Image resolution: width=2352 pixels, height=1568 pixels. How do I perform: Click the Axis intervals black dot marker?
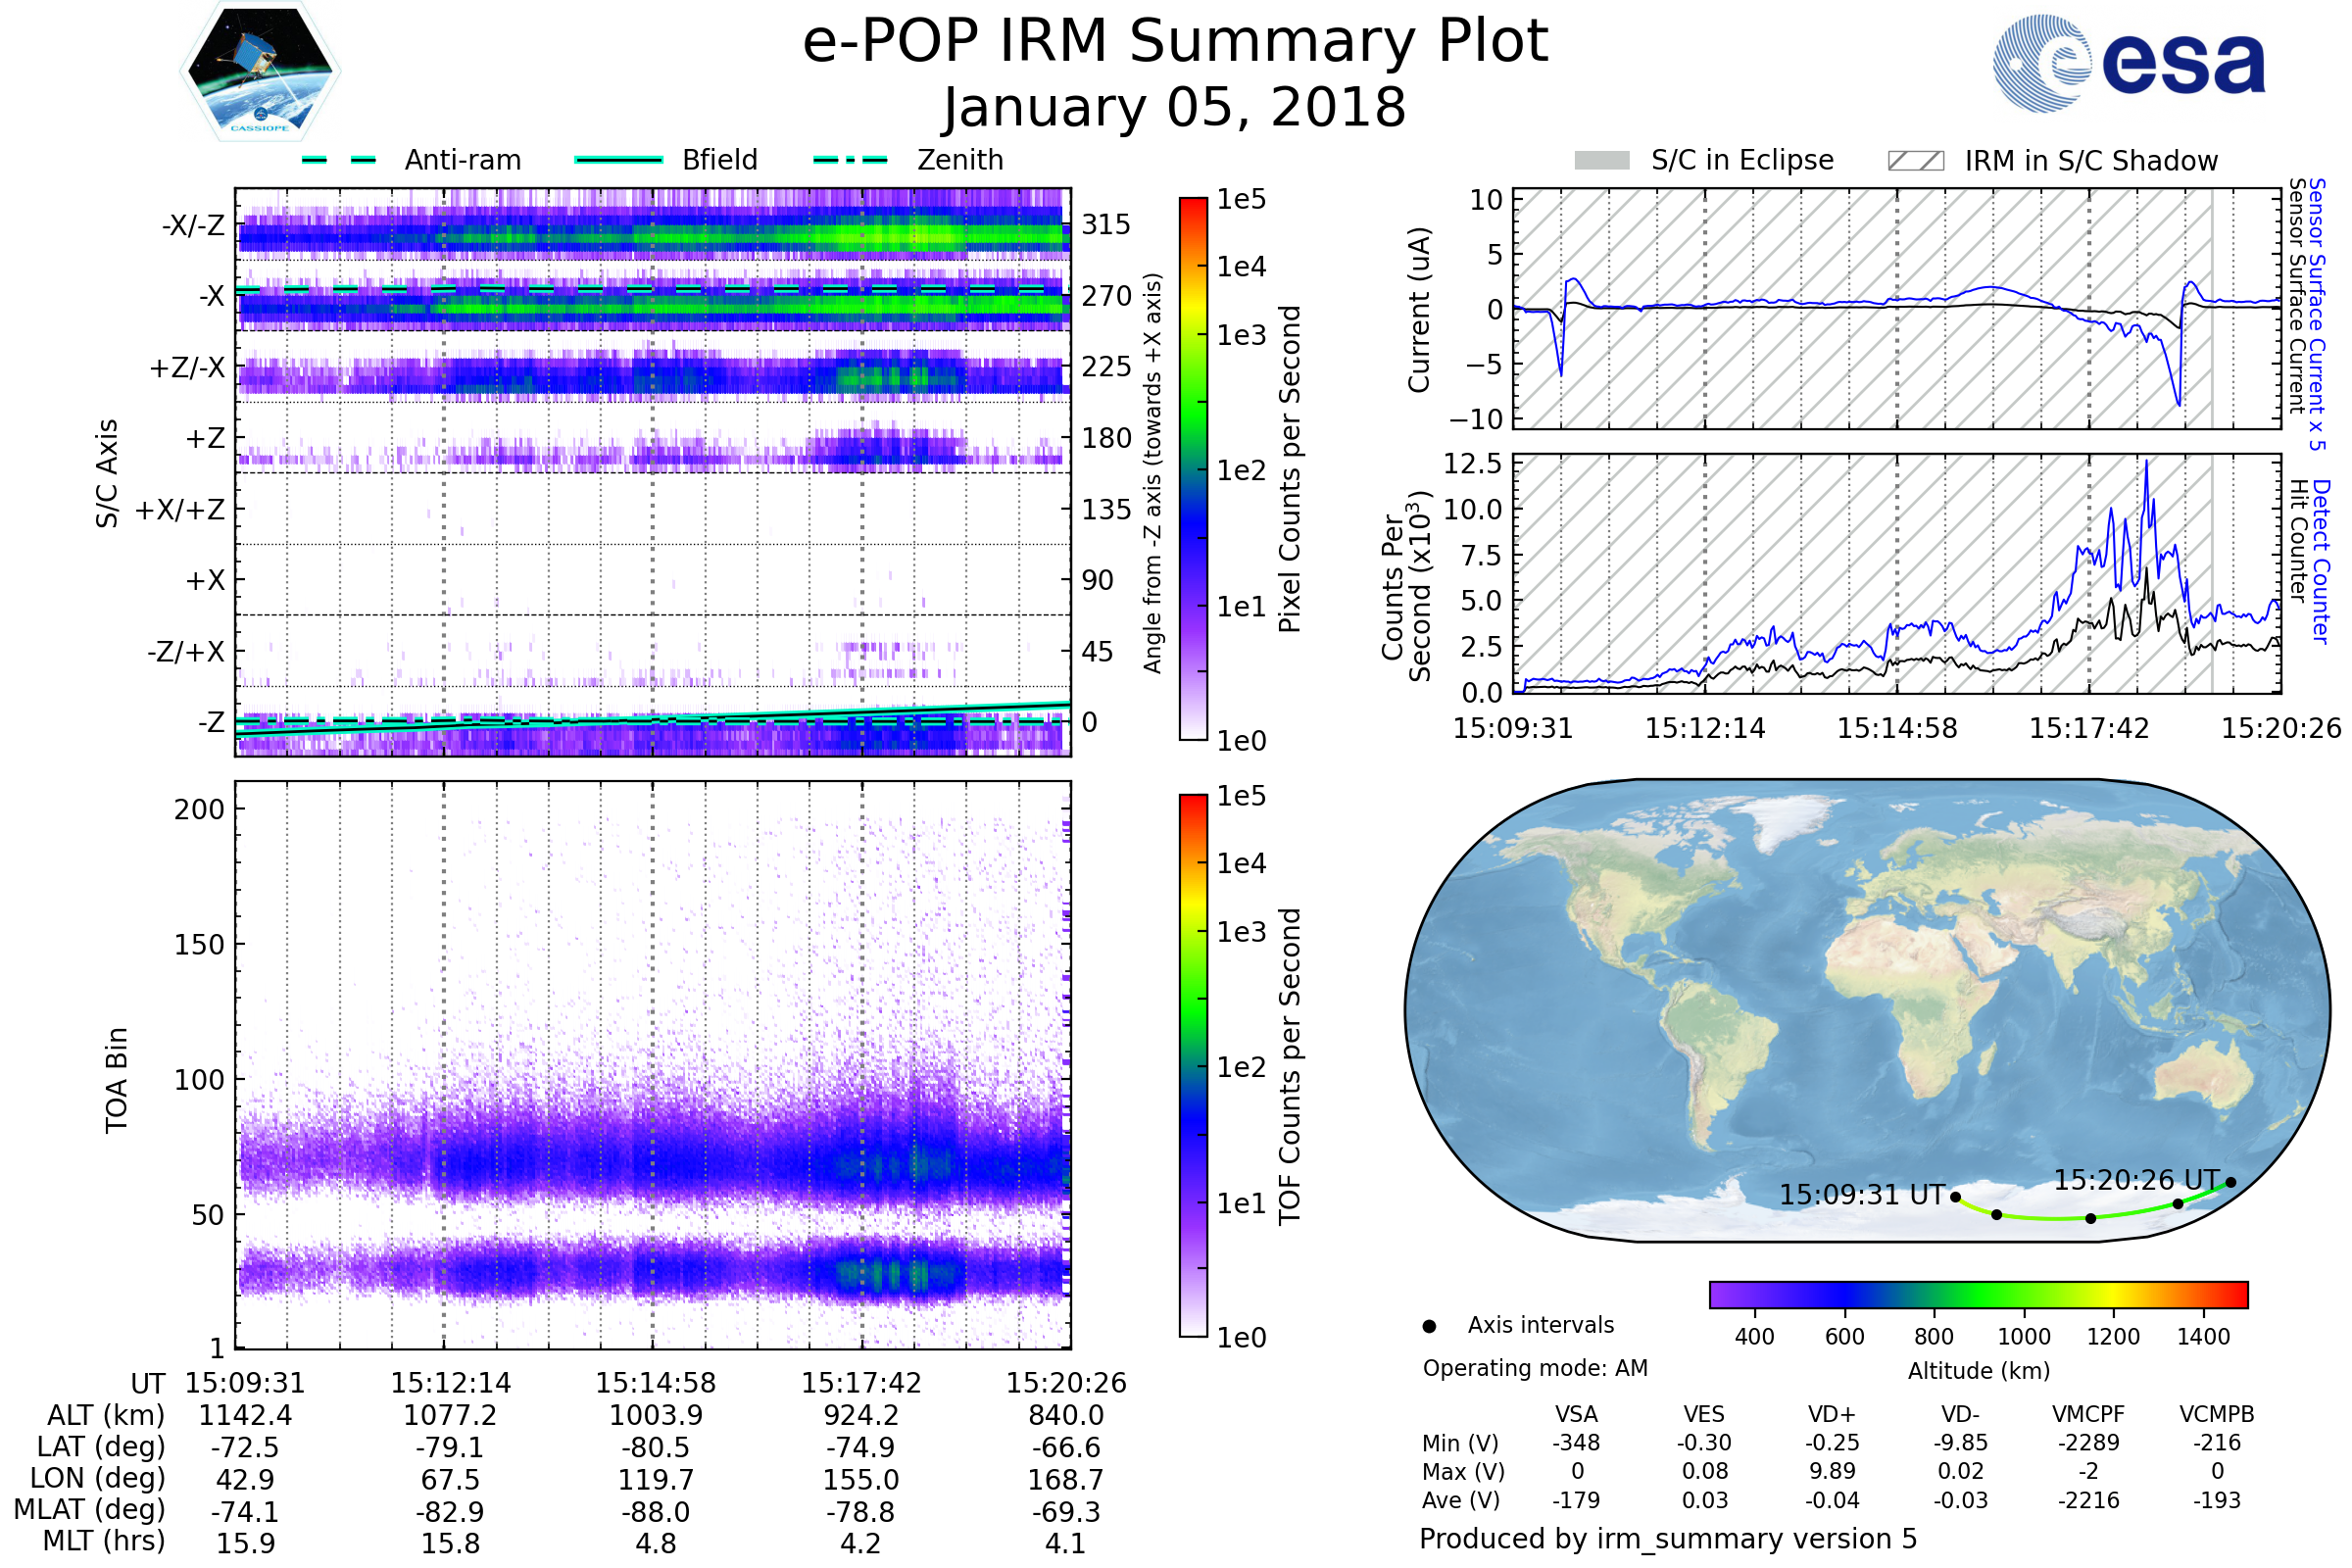tap(1429, 1326)
